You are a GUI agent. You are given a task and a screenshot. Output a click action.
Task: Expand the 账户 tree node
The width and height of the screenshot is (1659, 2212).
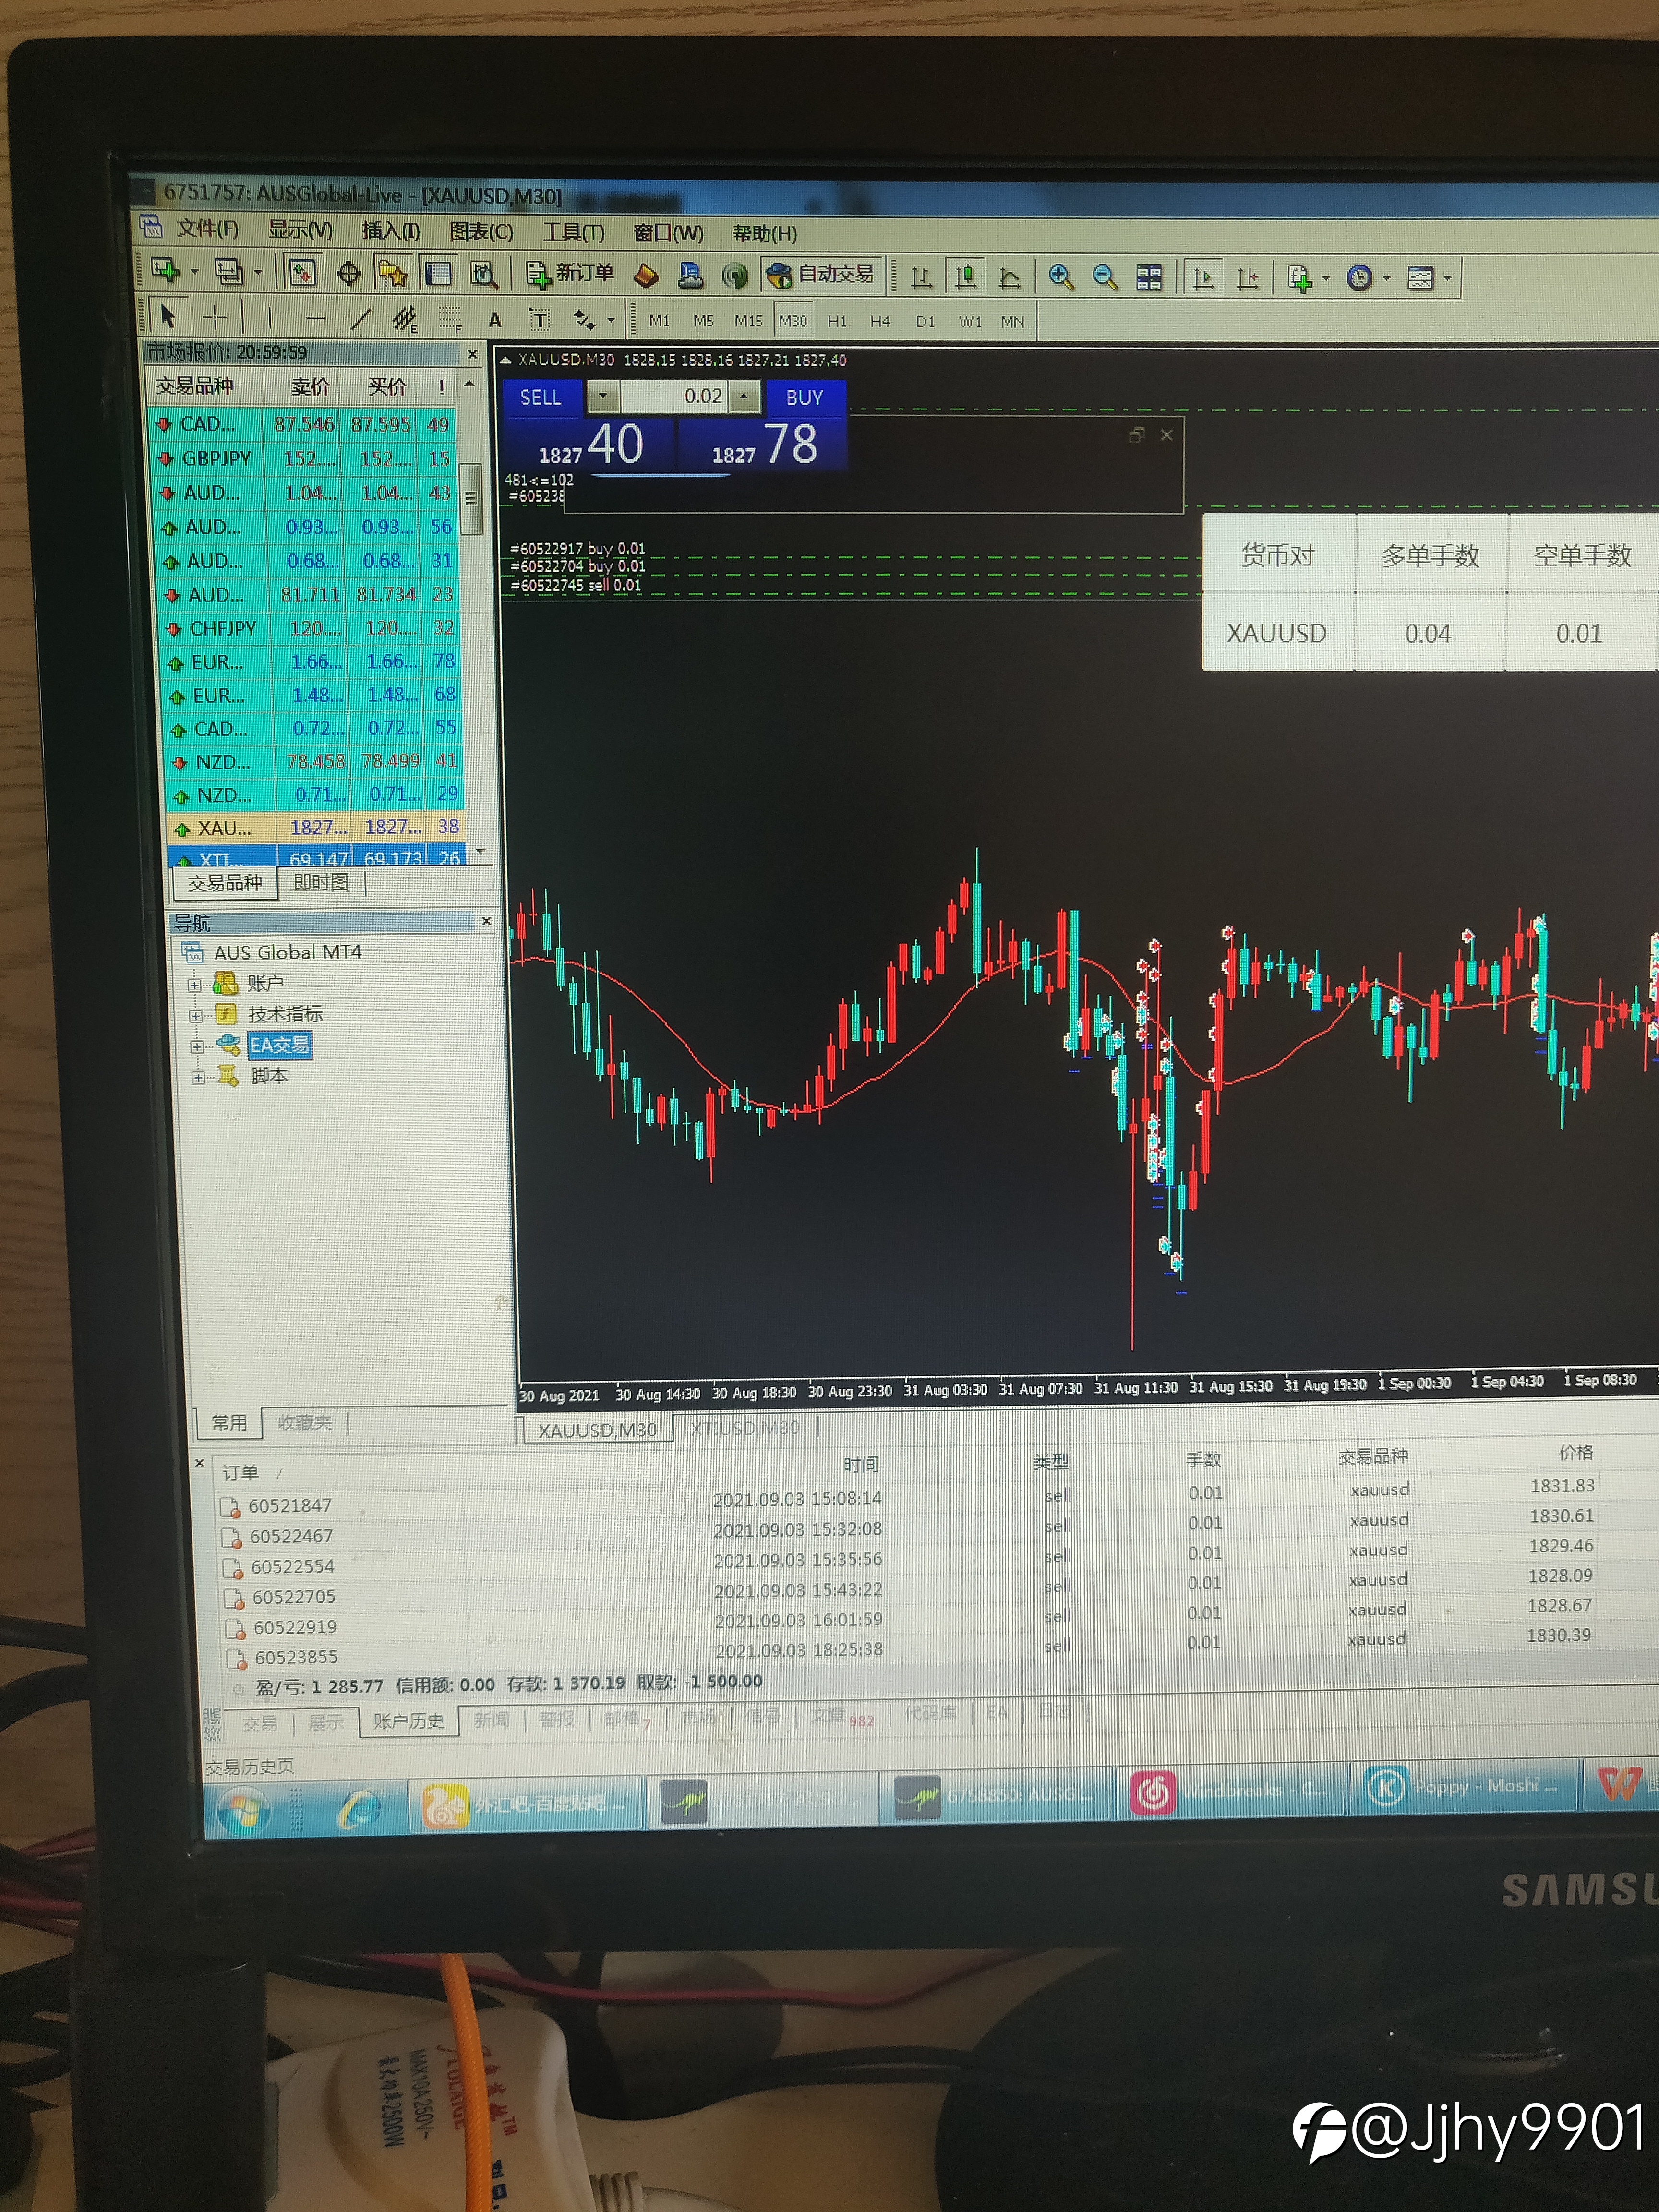pyautogui.click(x=194, y=984)
